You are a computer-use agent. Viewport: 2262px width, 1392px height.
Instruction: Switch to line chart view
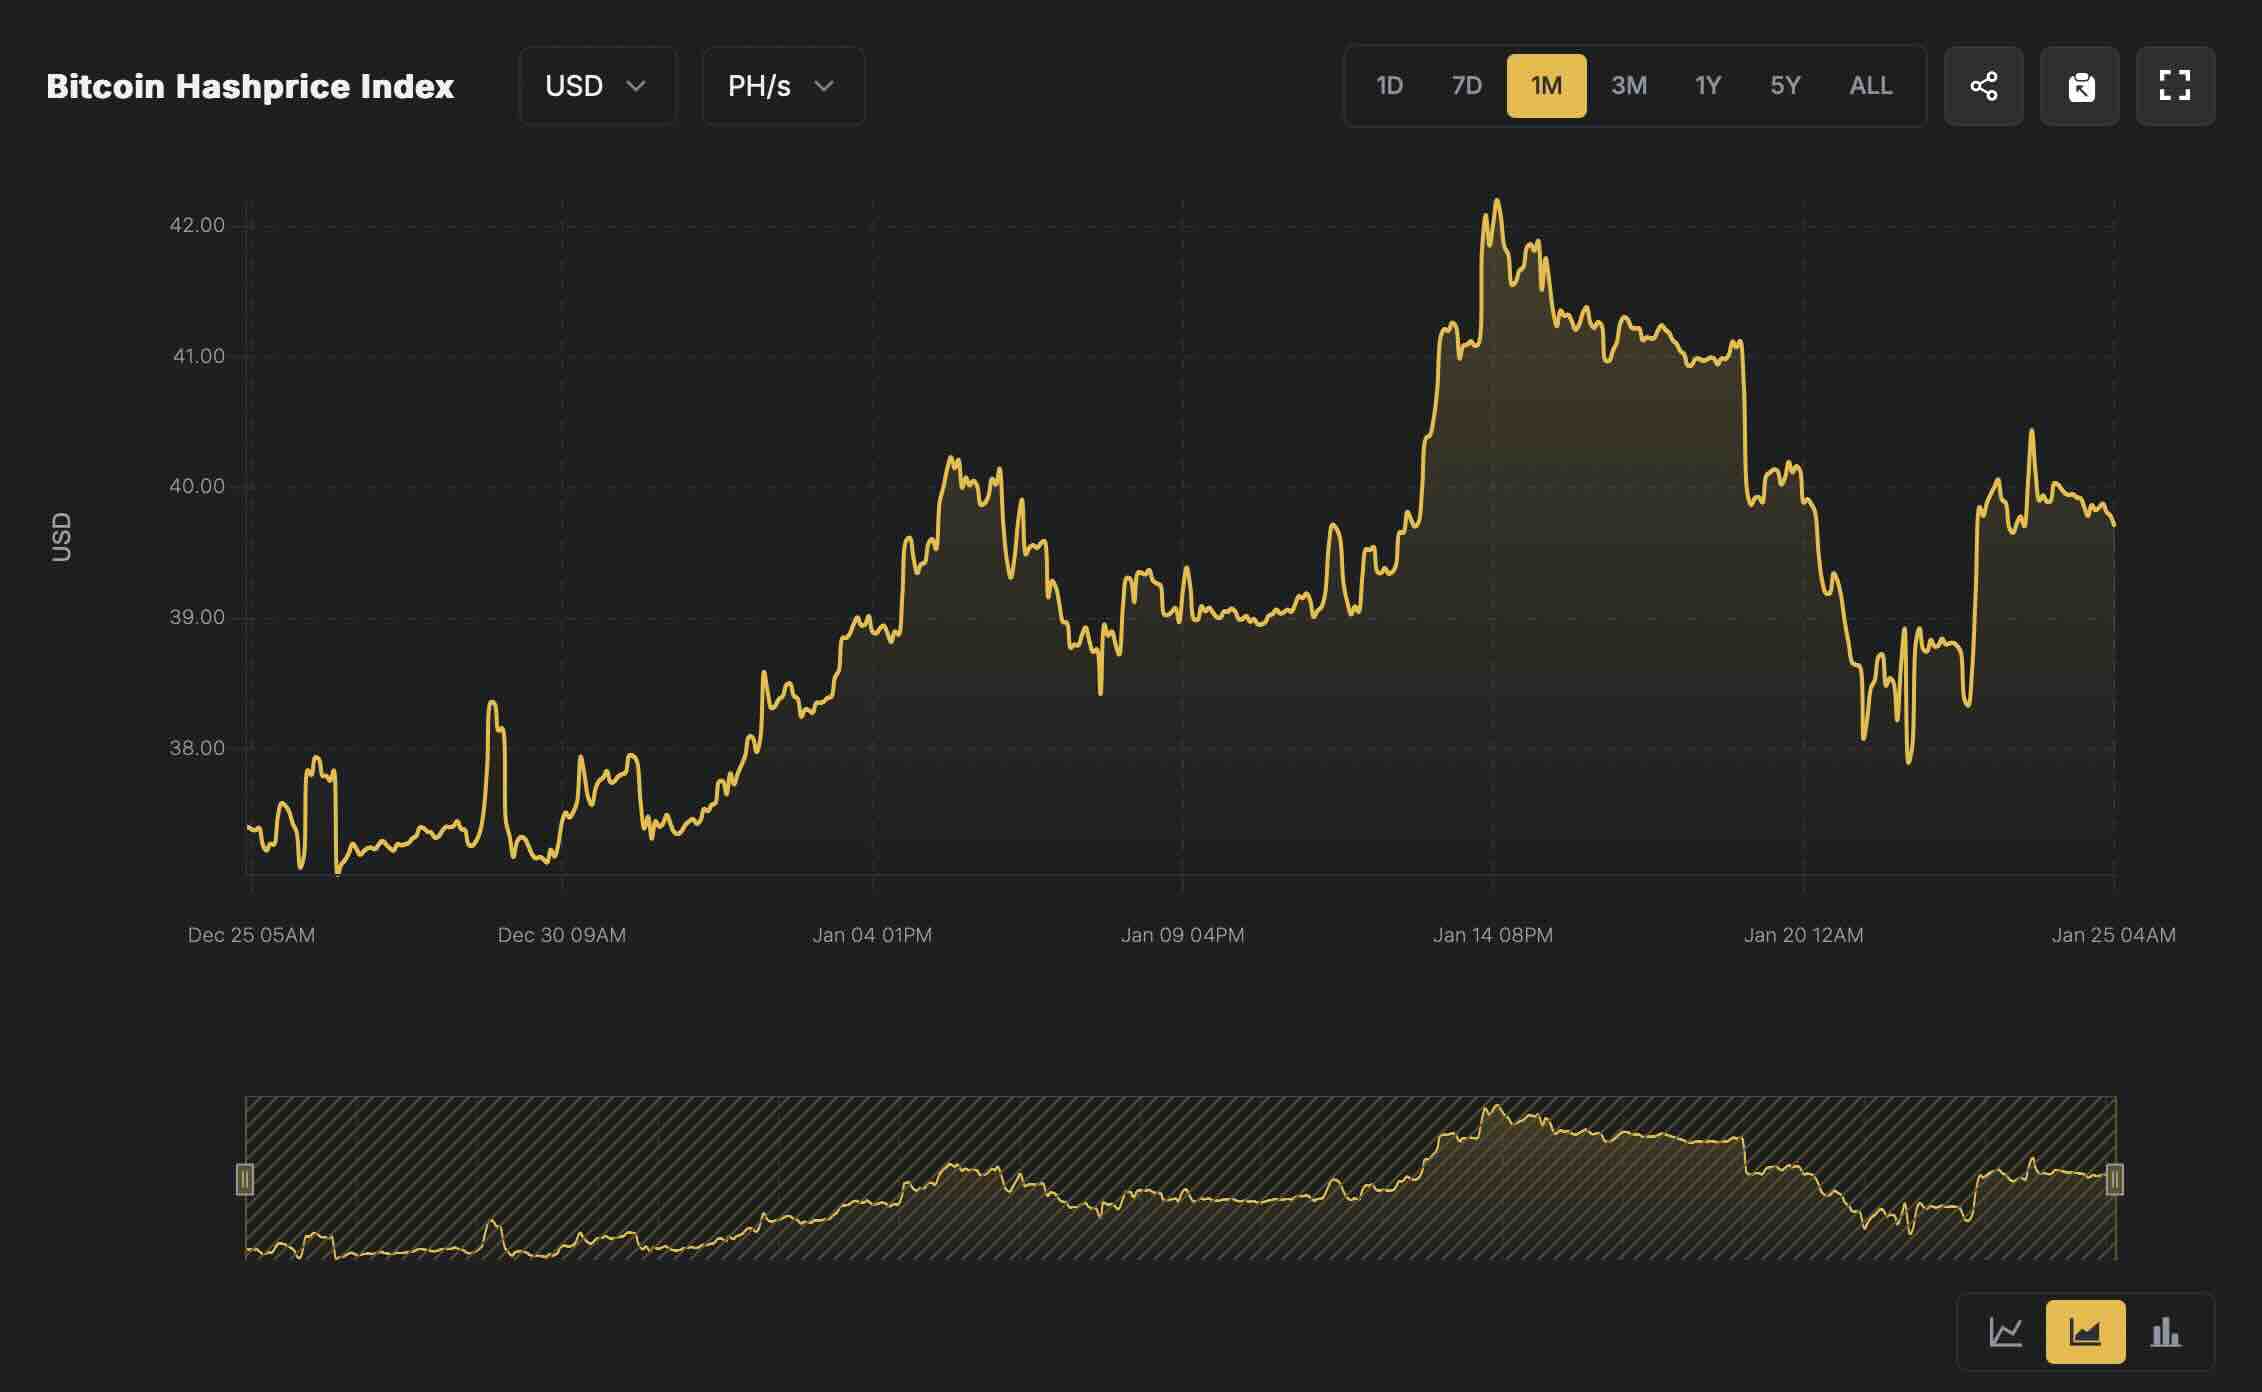coord(2005,1332)
